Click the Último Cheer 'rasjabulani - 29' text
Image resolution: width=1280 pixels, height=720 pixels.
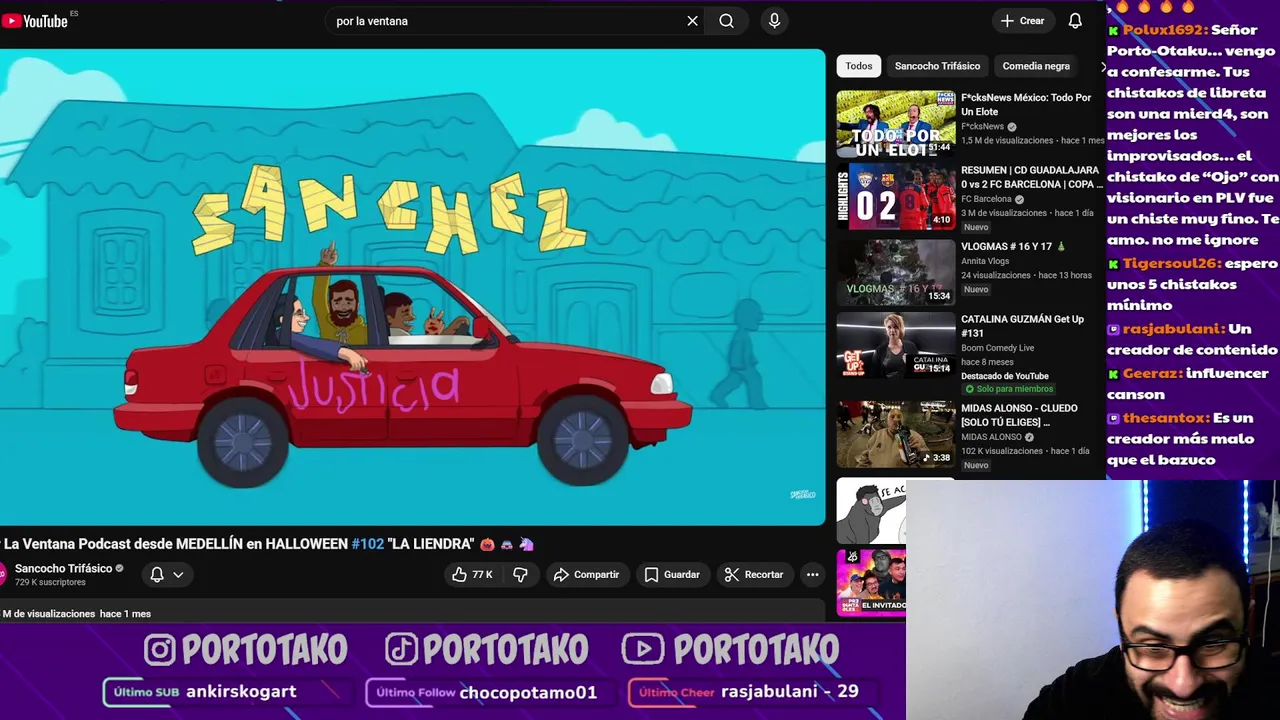click(790, 692)
